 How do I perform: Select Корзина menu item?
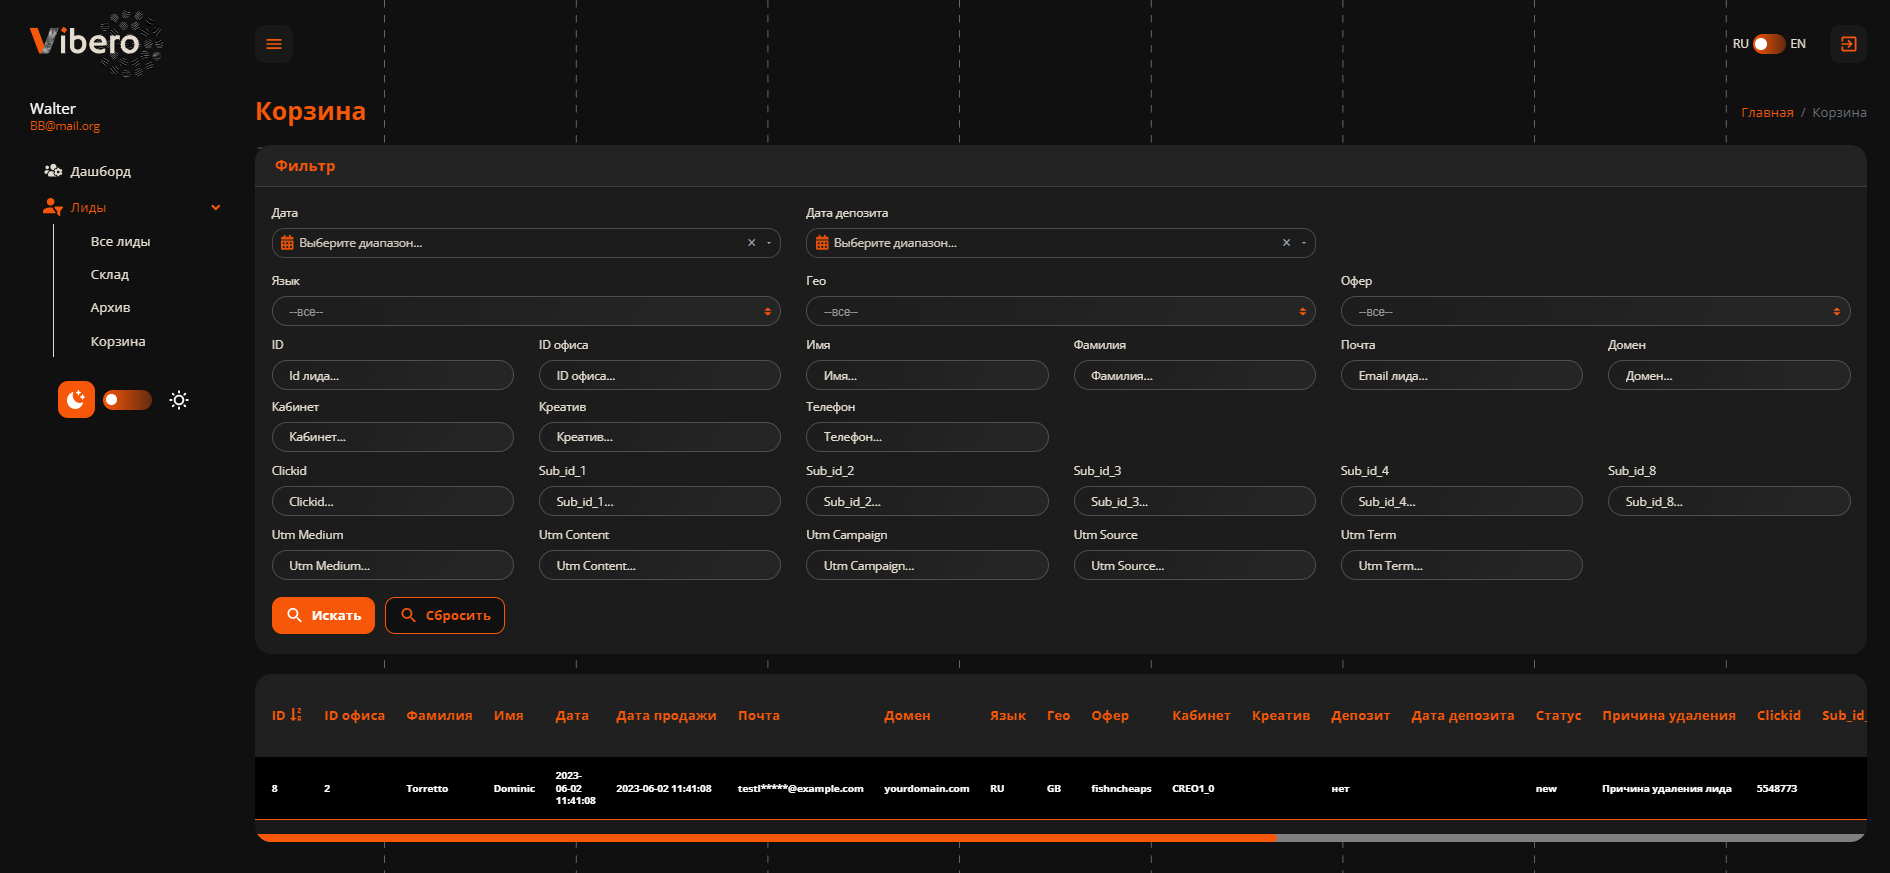(x=118, y=342)
